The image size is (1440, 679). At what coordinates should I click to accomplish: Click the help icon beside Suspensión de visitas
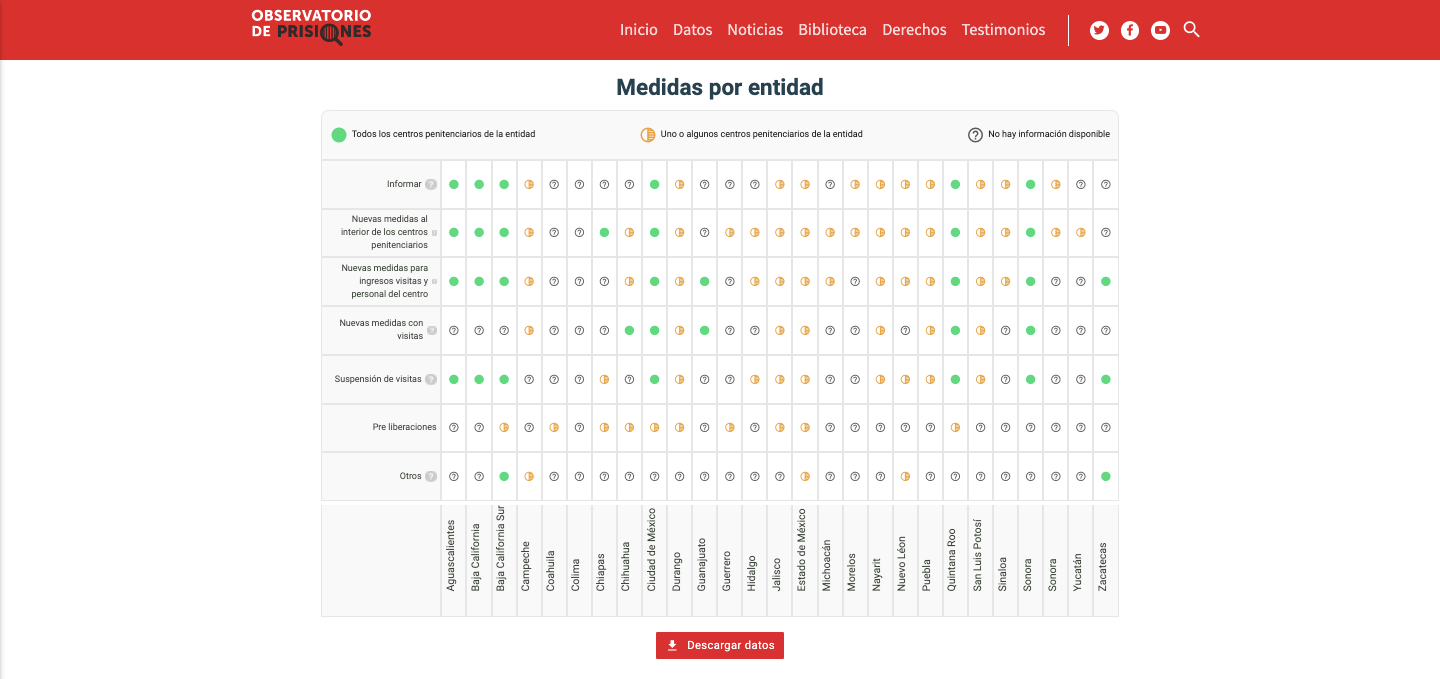(x=431, y=379)
